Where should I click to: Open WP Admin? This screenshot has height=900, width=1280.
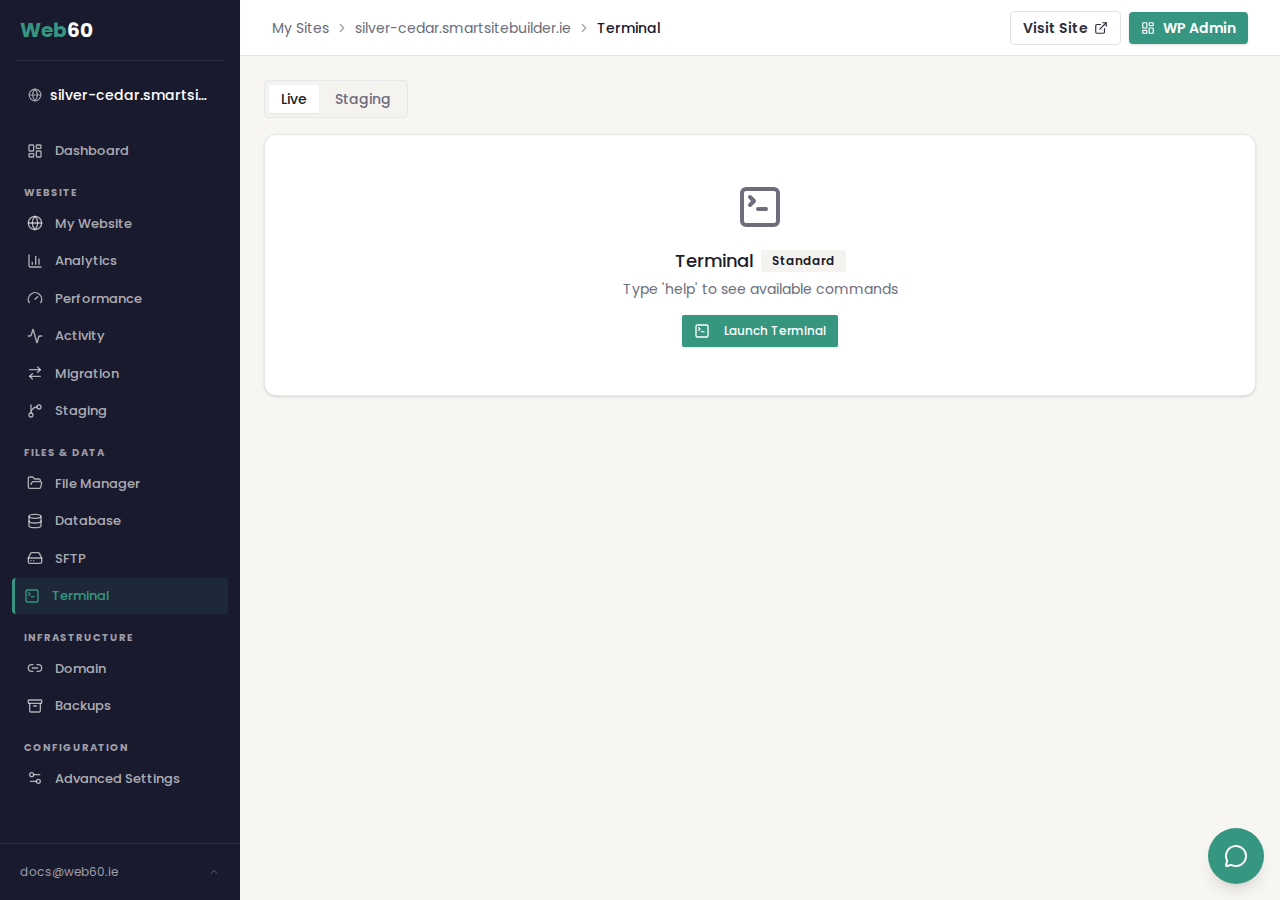pyautogui.click(x=1188, y=28)
